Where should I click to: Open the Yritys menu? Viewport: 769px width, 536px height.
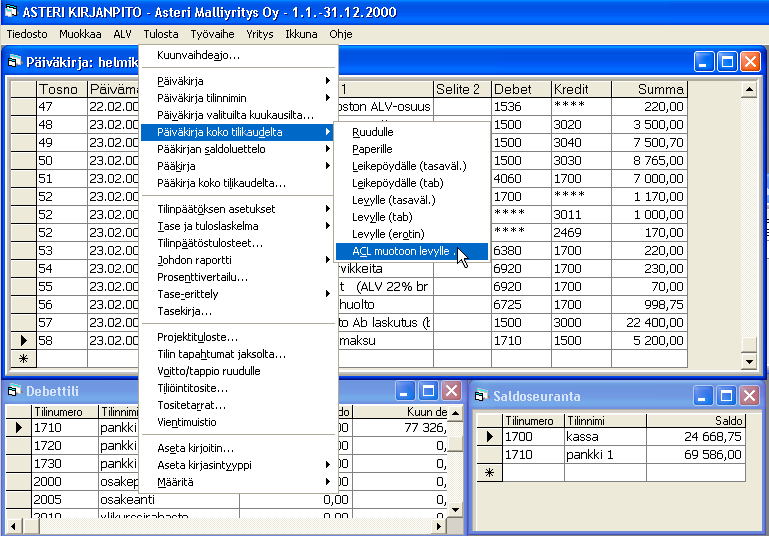pos(259,34)
